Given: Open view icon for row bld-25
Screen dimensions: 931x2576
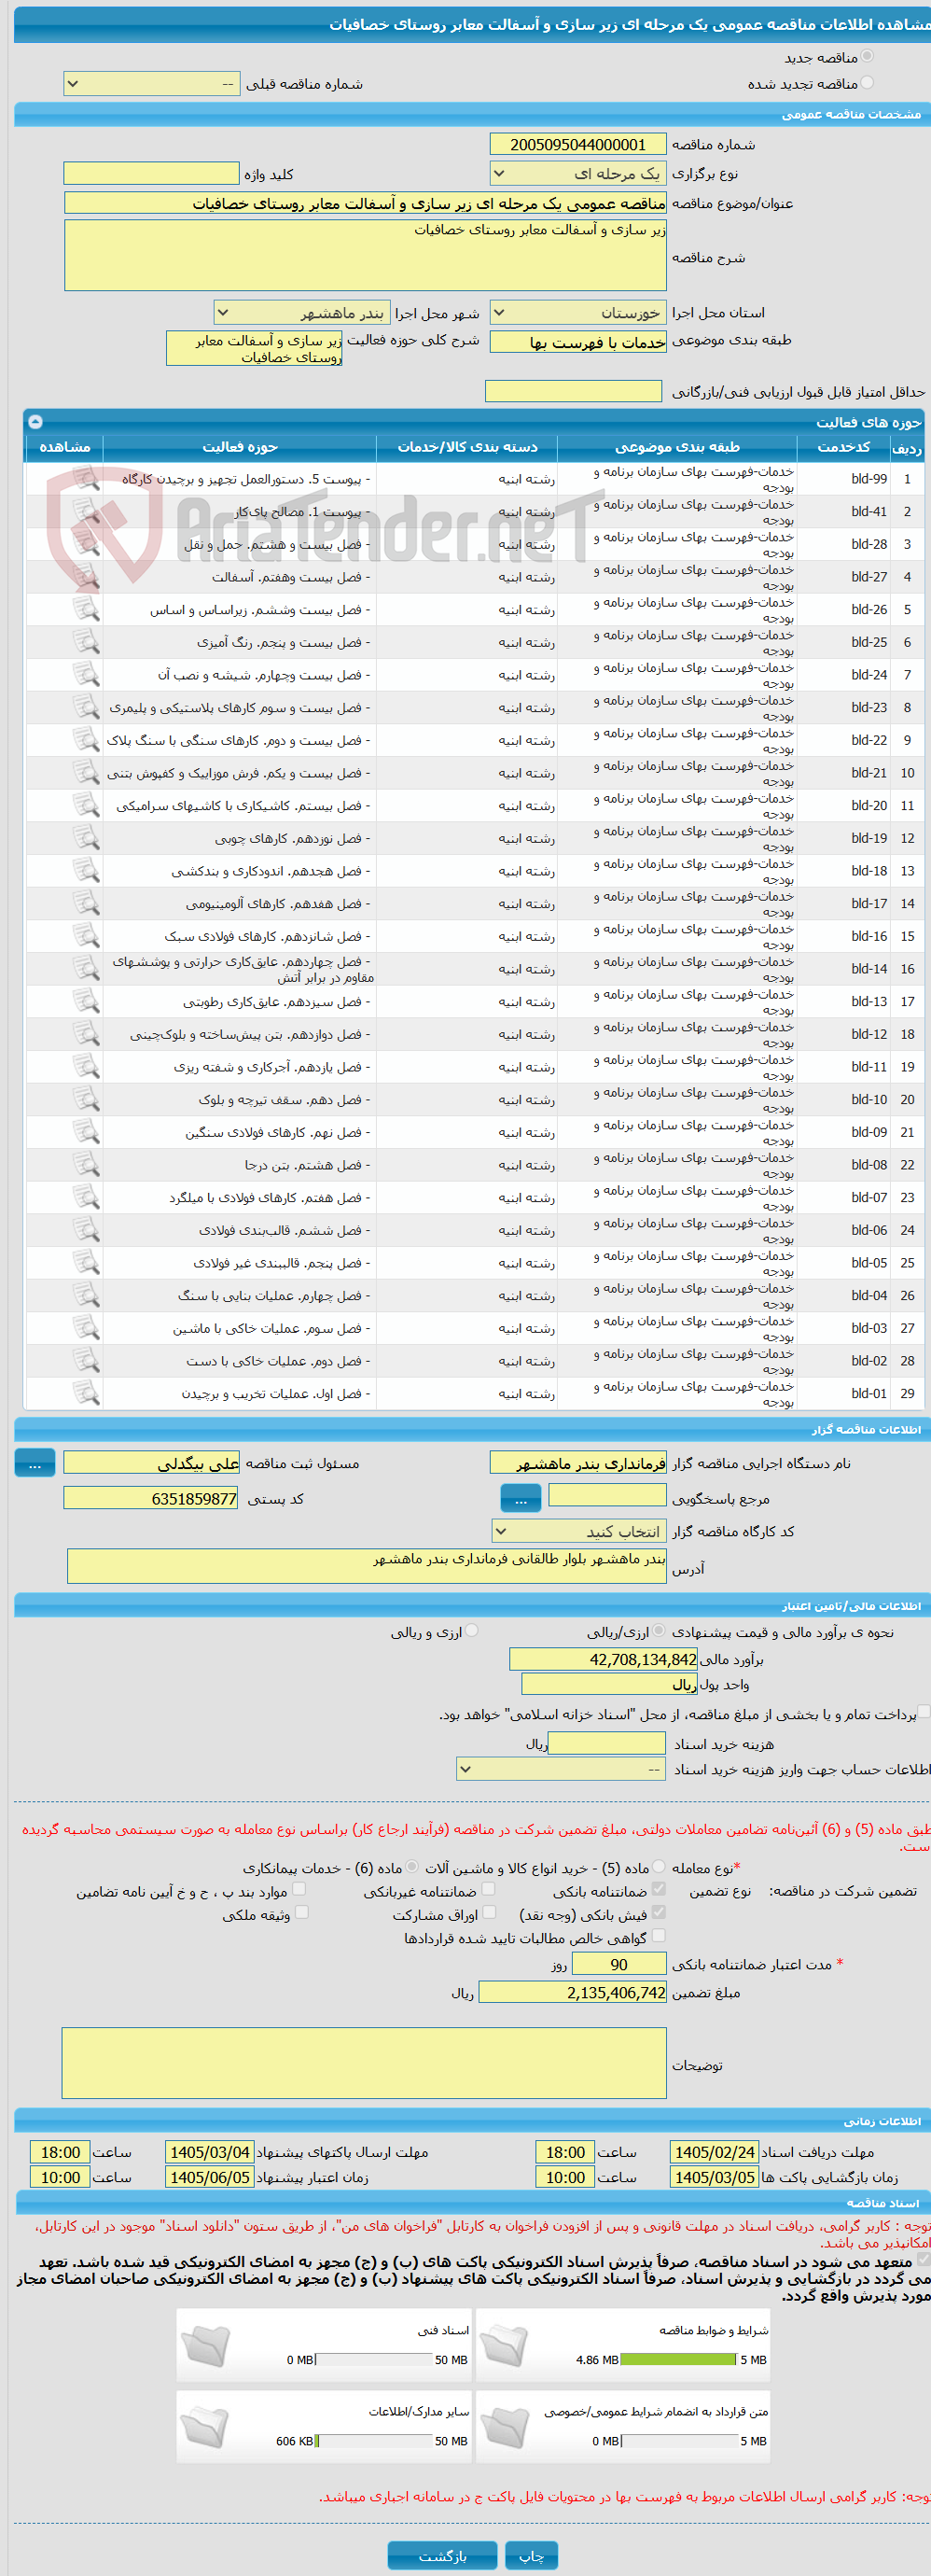Looking at the screenshot, I should 87,642.
